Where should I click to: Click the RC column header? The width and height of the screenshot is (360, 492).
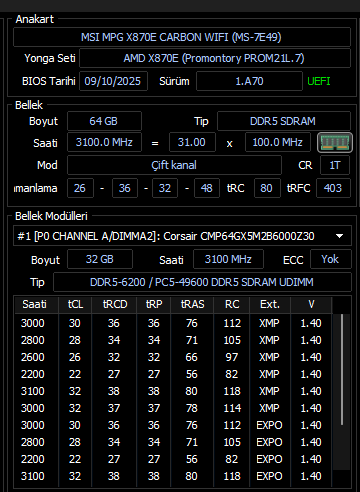(232, 304)
